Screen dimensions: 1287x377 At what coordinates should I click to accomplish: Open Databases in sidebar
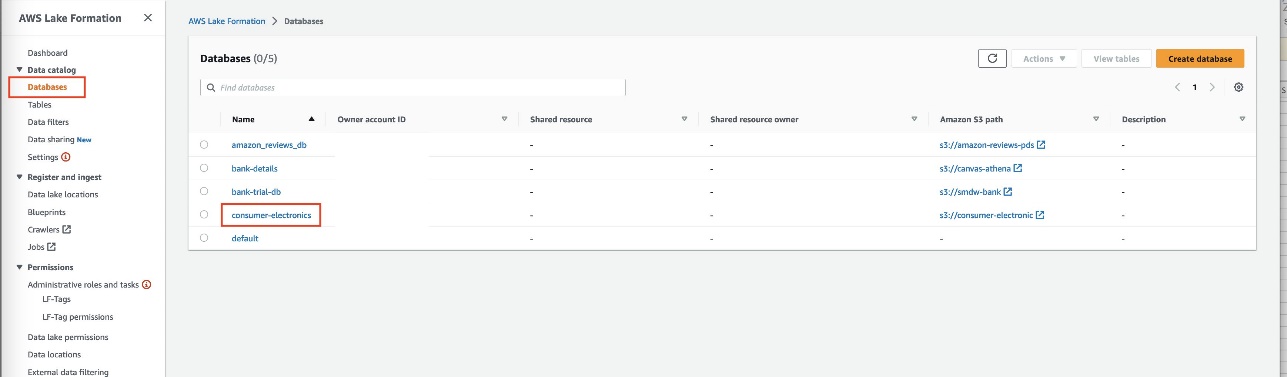(48, 87)
